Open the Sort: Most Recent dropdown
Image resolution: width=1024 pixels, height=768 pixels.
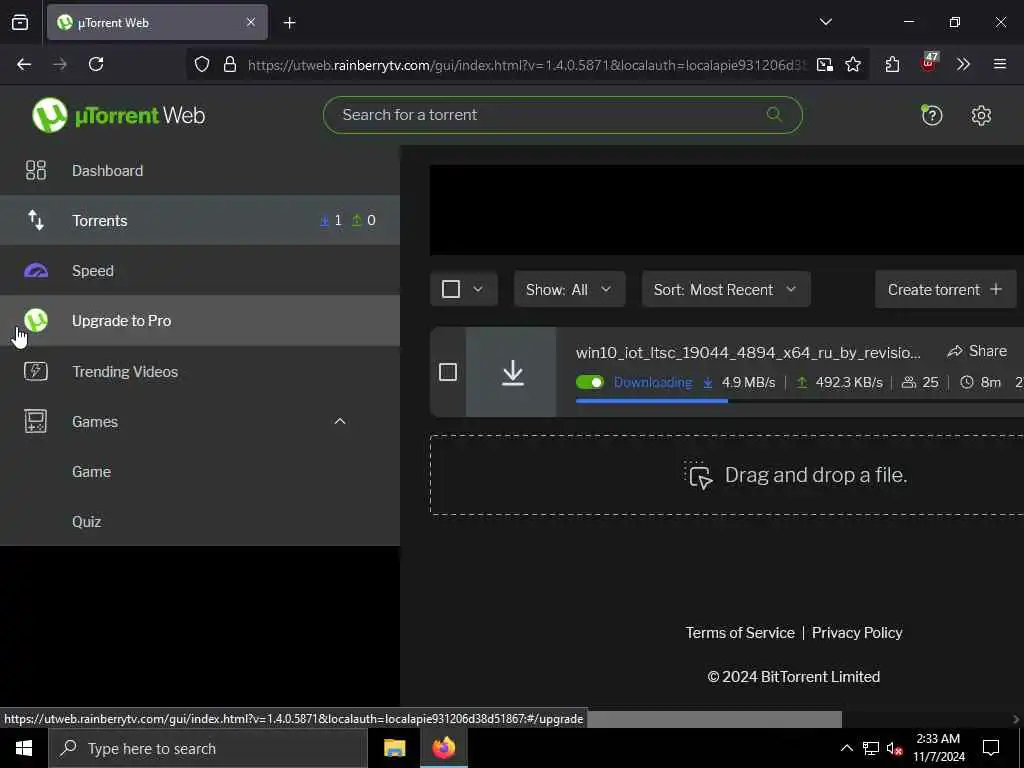pos(726,289)
